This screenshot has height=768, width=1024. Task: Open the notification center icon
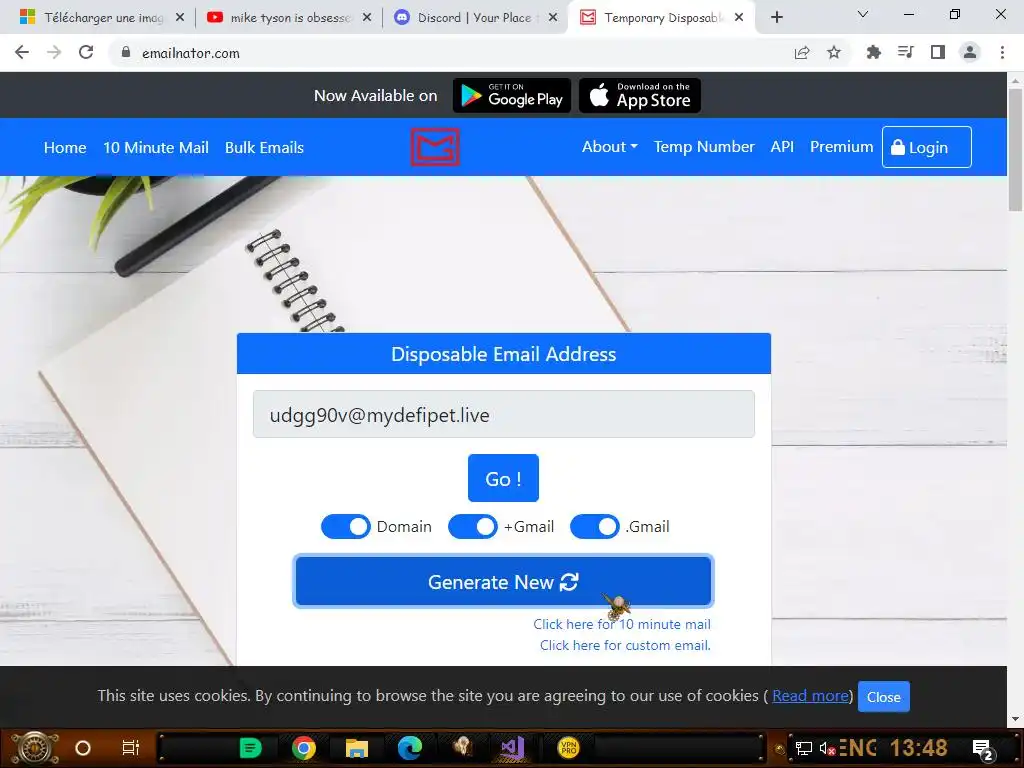coord(982,749)
